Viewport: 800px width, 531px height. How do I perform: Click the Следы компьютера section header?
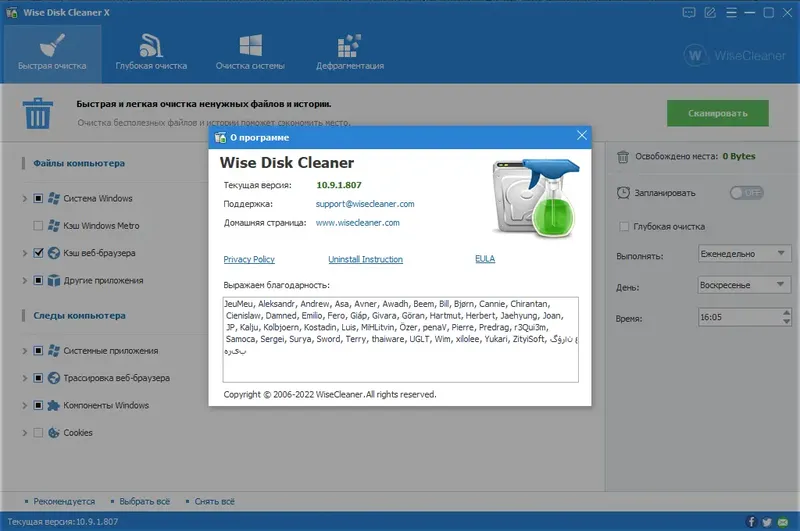pos(79,316)
